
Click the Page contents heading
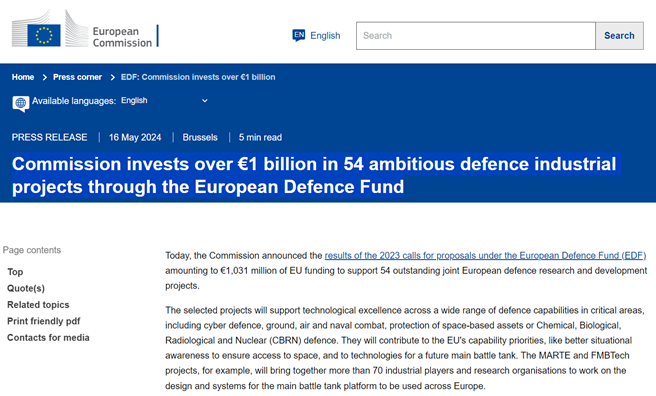(x=32, y=250)
